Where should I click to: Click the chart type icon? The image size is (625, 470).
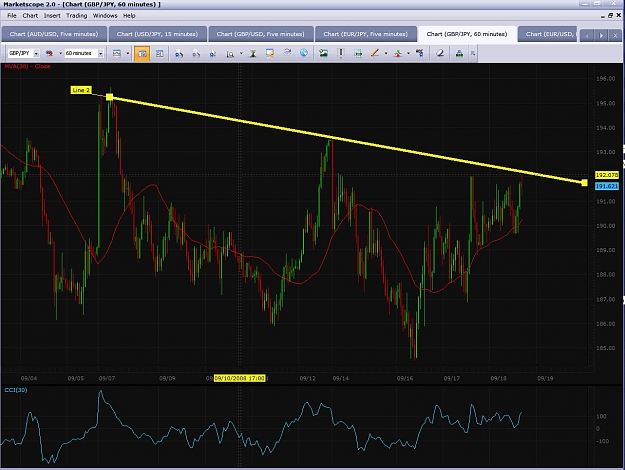click(117, 53)
